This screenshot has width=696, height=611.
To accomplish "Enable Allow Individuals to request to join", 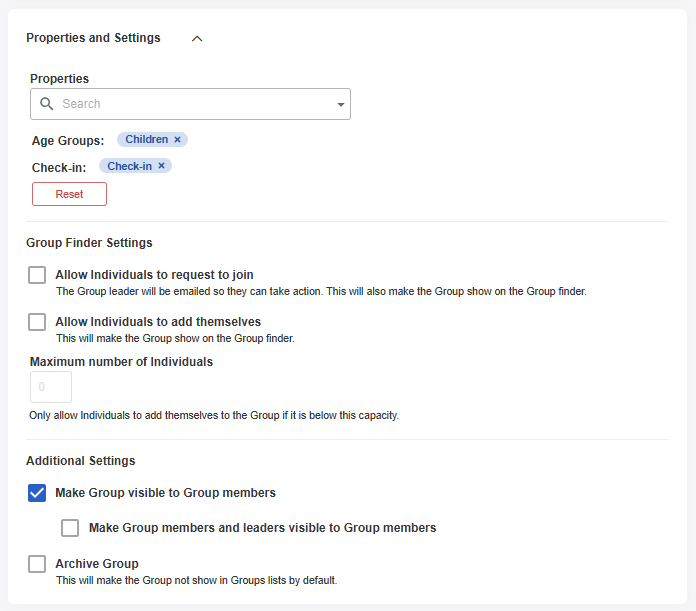I will [37, 275].
